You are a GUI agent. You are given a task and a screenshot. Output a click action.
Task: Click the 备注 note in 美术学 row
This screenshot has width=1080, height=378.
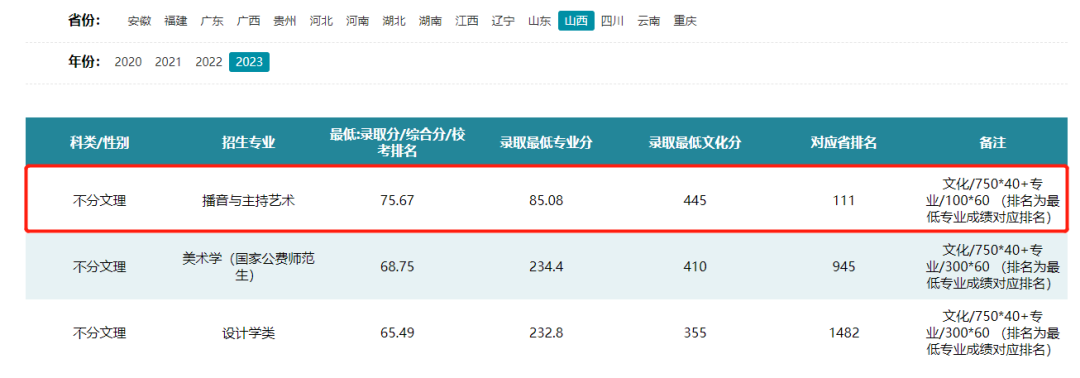click(x=993, y=266)
